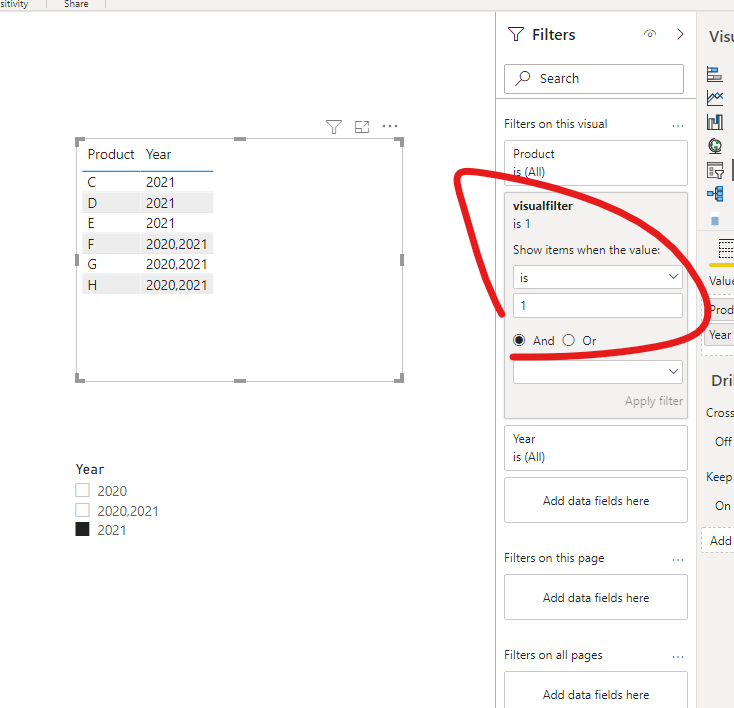The height and width of the screenshot is (708, 734).
Task: Click table cell with product E
Action: (x=111, y=223)
